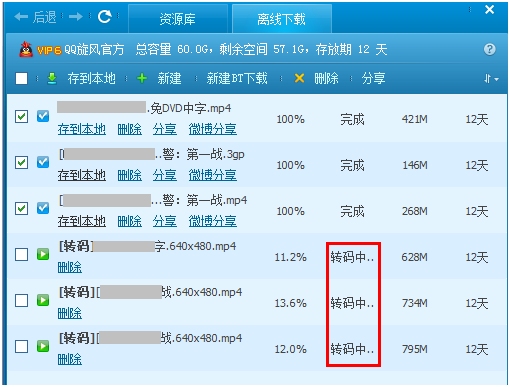Image resolution: width=510 pixels, height=387 pixels.
Task: Click the yellow X delete icon
Action: tap(299, 79)
